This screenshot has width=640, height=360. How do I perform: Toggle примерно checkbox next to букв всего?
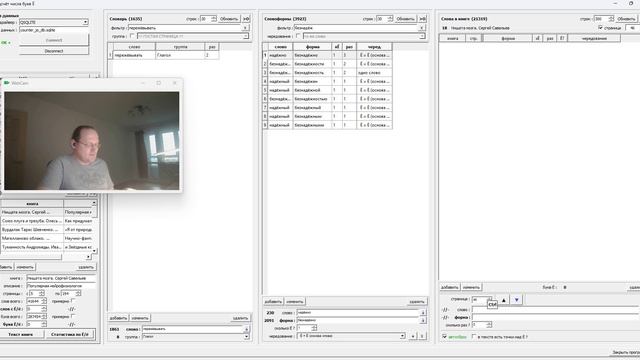point(73,316)
